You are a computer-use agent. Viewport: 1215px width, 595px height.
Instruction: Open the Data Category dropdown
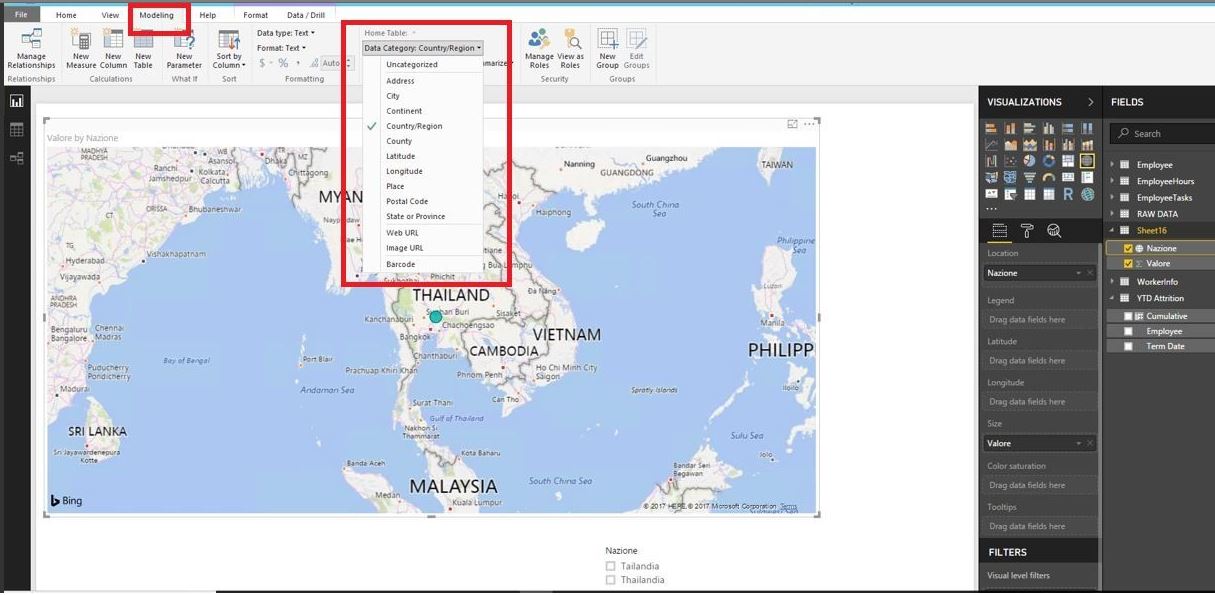pos(422,48)
